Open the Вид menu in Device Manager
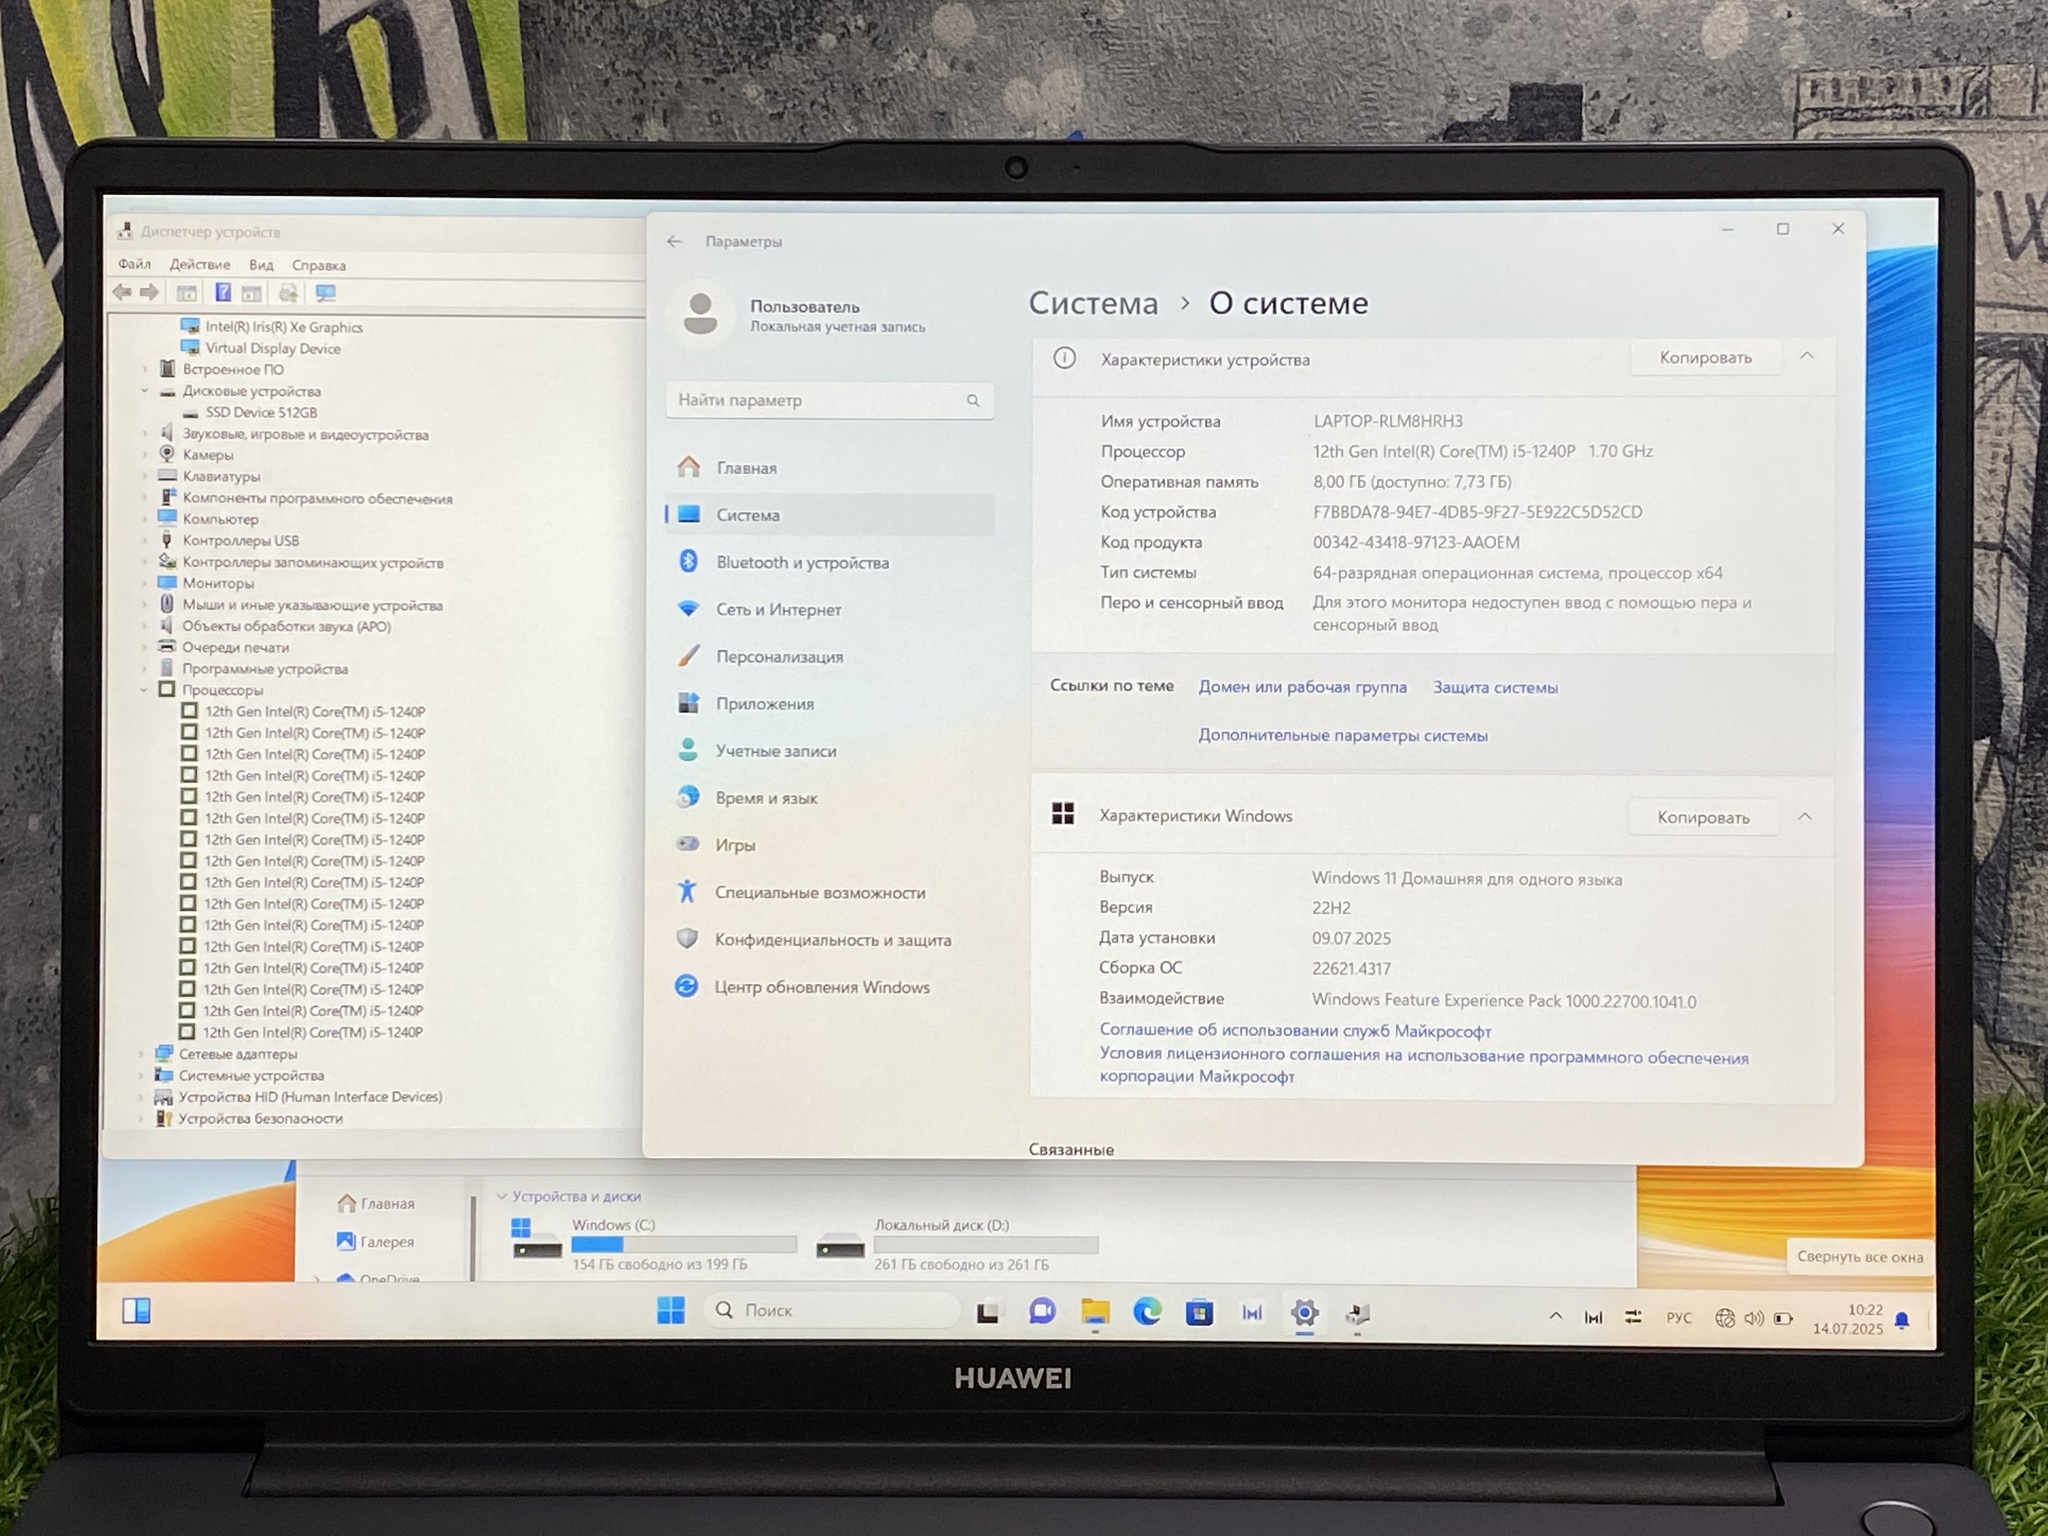The height and width of the screenshot is (1536, 2048). [x=261, y=265]
